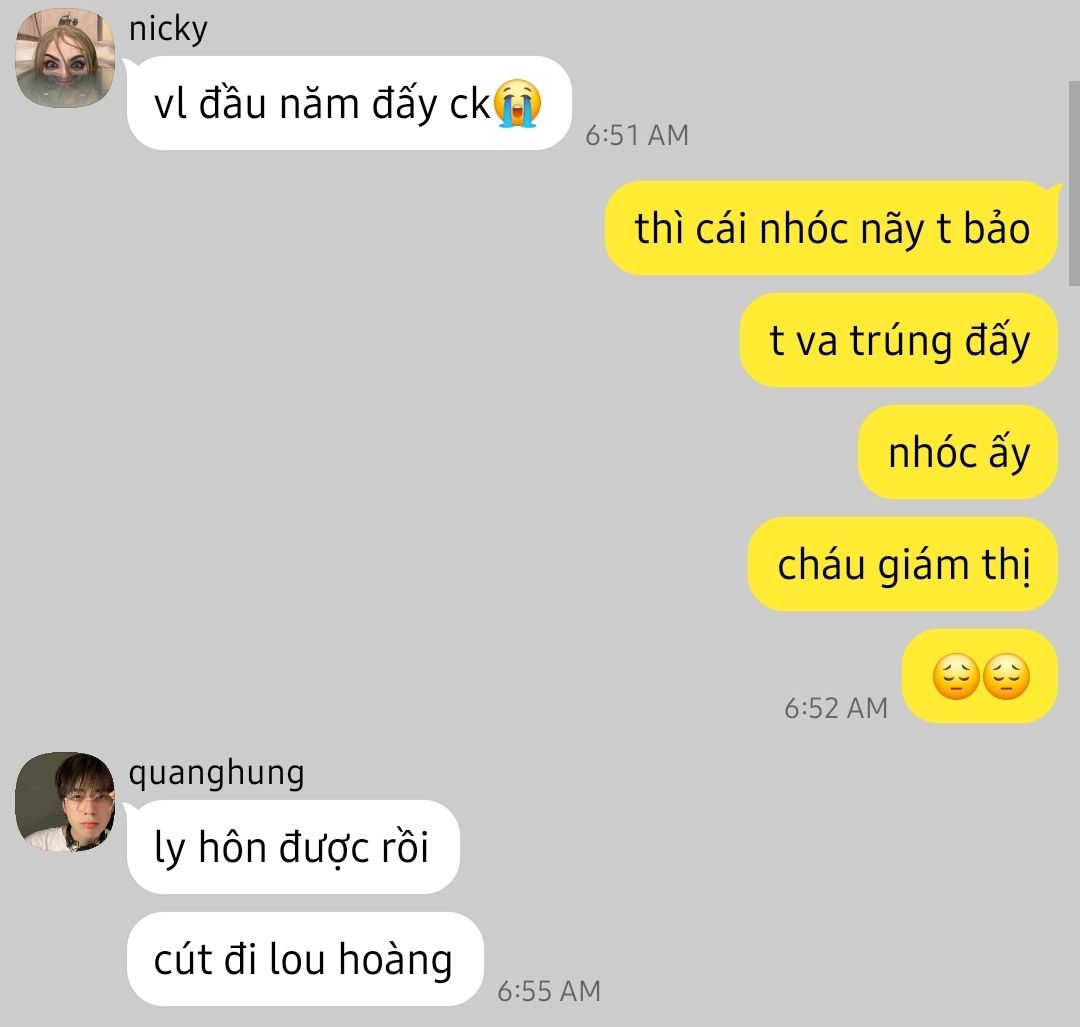Click the word 'ck' in nicky's message

pos(470,105)
